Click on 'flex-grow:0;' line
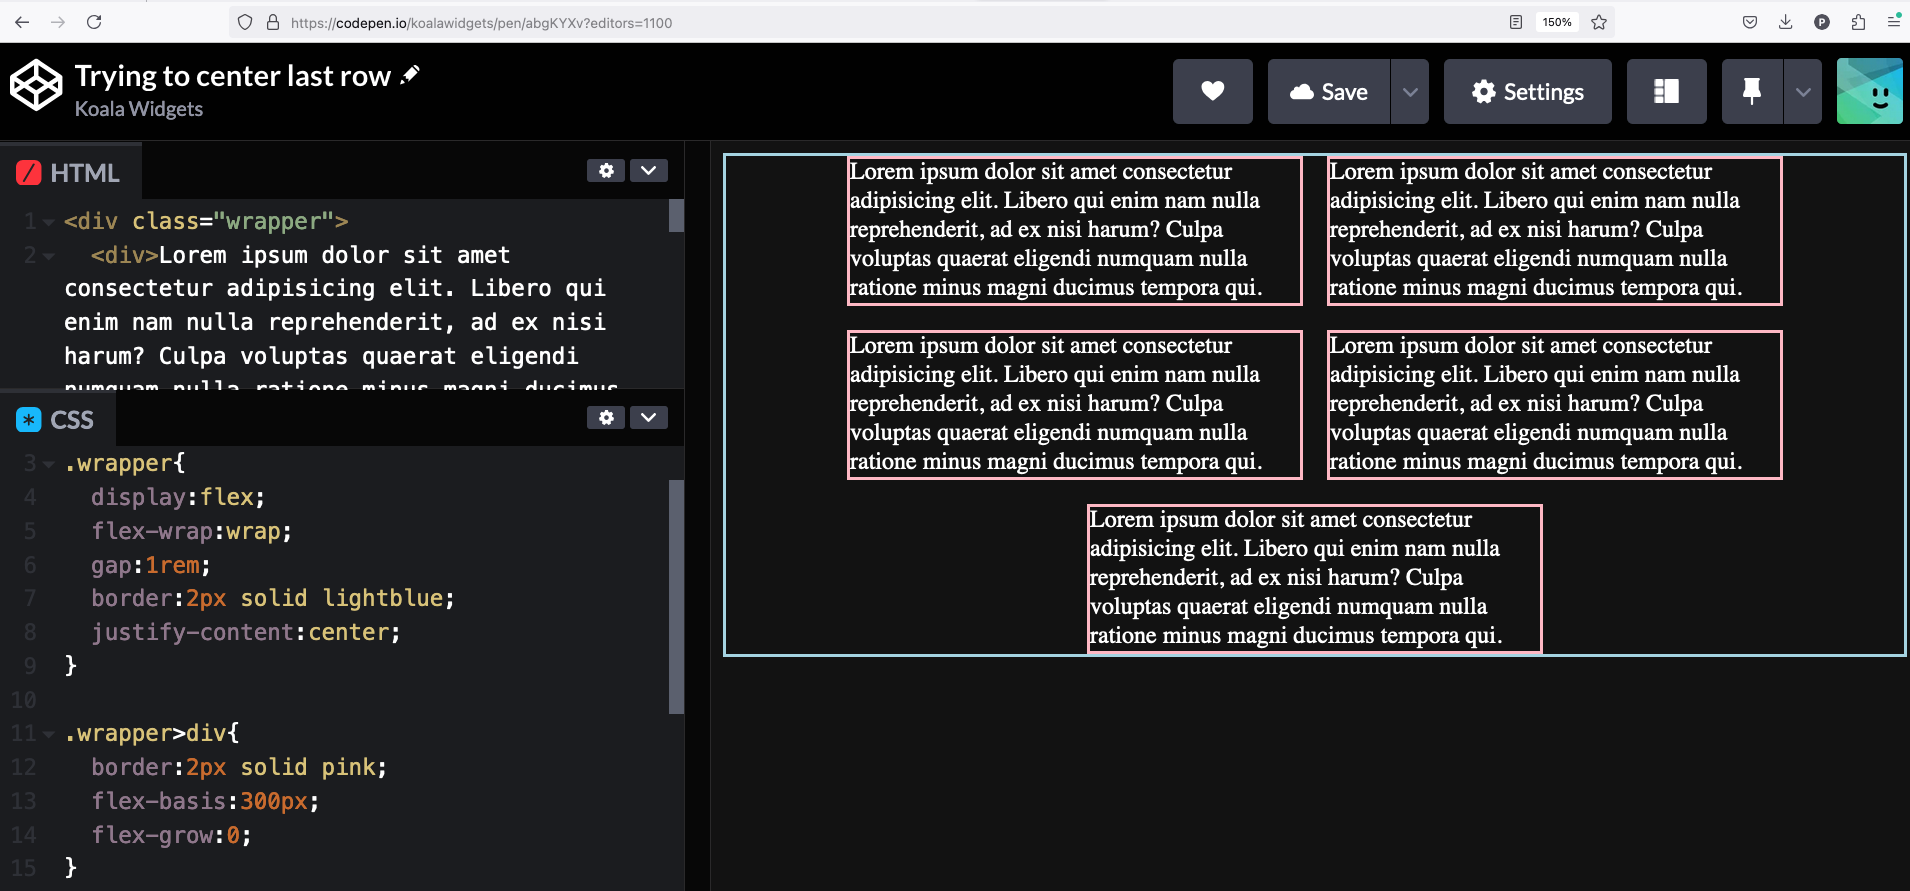This screenshot has height=891, width=1910. click(171, 835)
